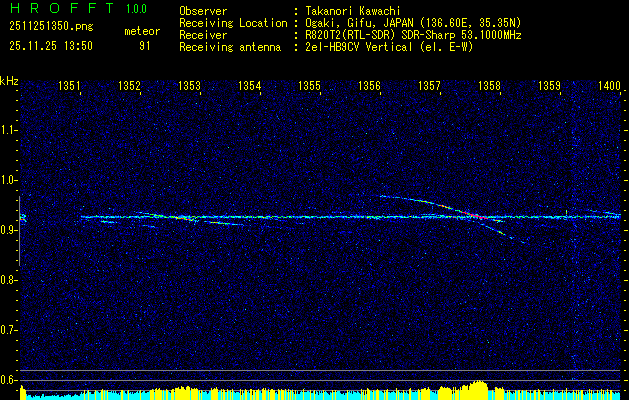
Task: Click the Receiver field label
Action: point(203,35)
